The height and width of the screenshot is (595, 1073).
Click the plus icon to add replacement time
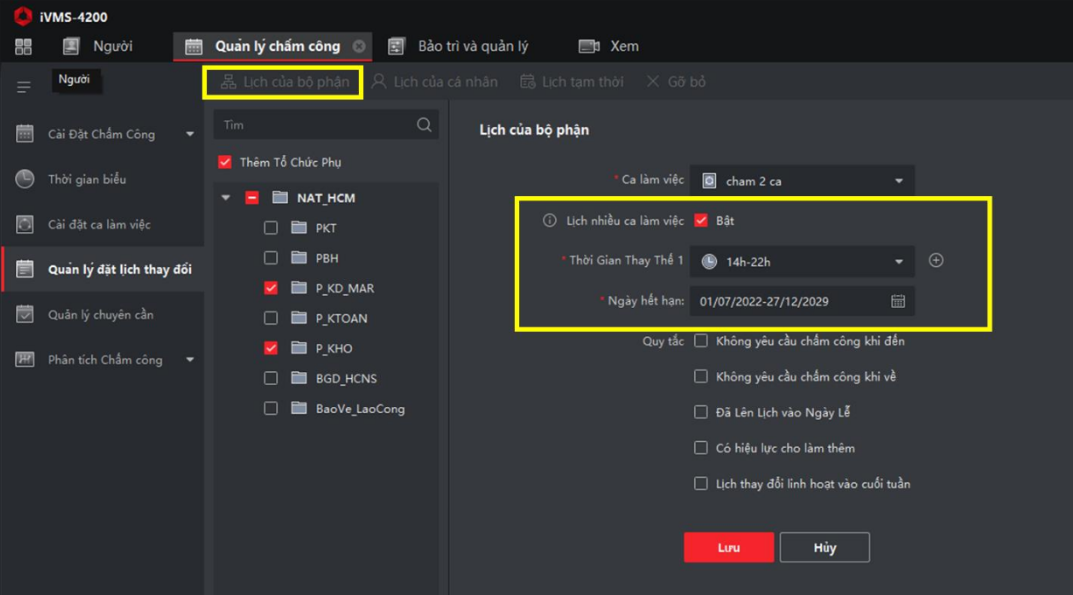936,261
